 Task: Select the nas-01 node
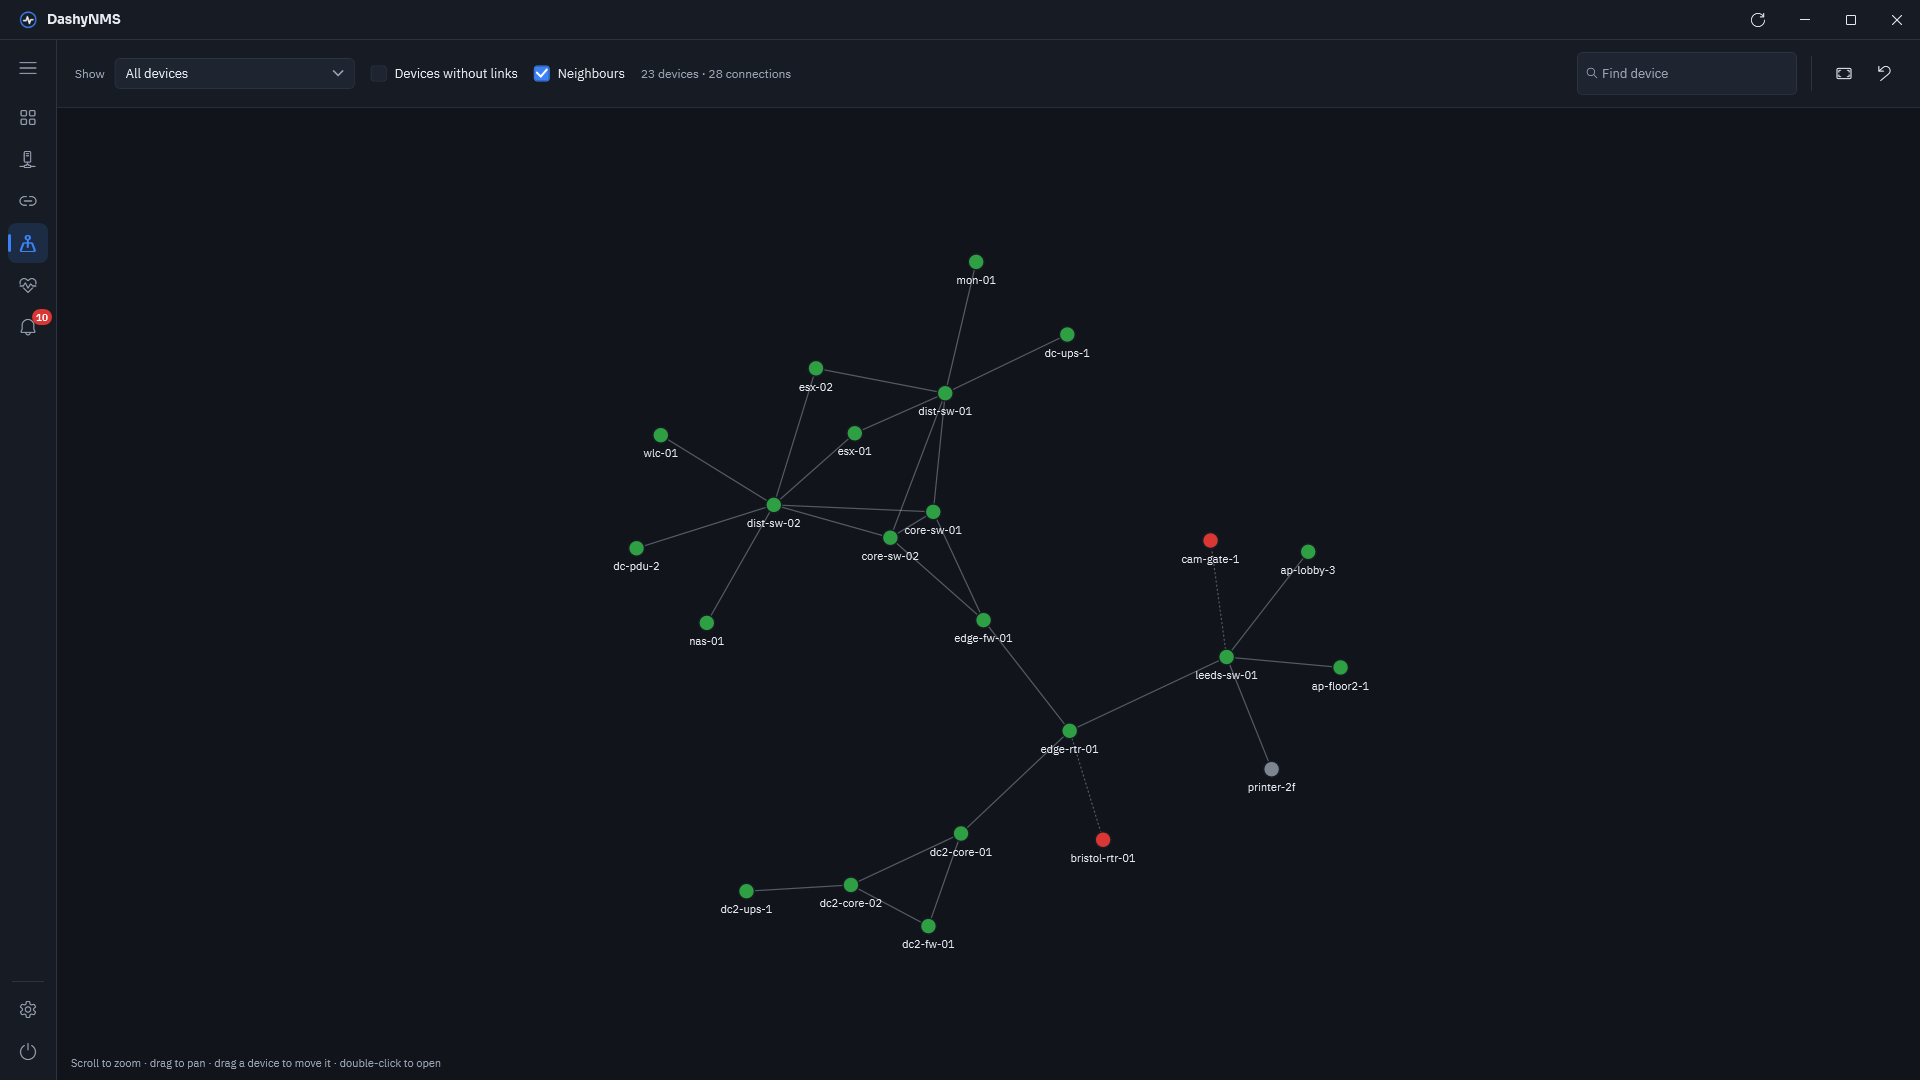tap(707, 623)
